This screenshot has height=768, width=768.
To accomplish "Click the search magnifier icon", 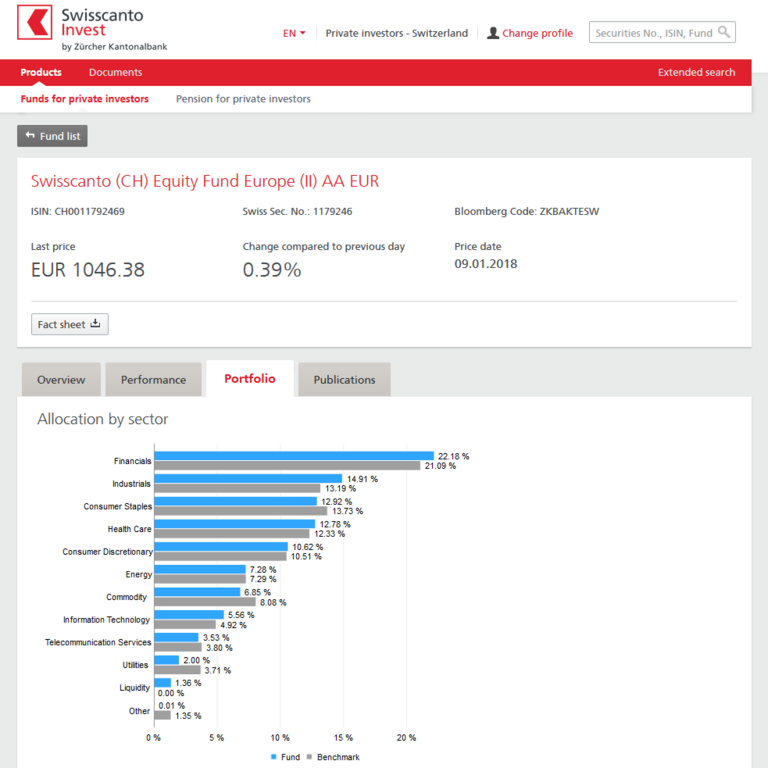I will [723, 32].
